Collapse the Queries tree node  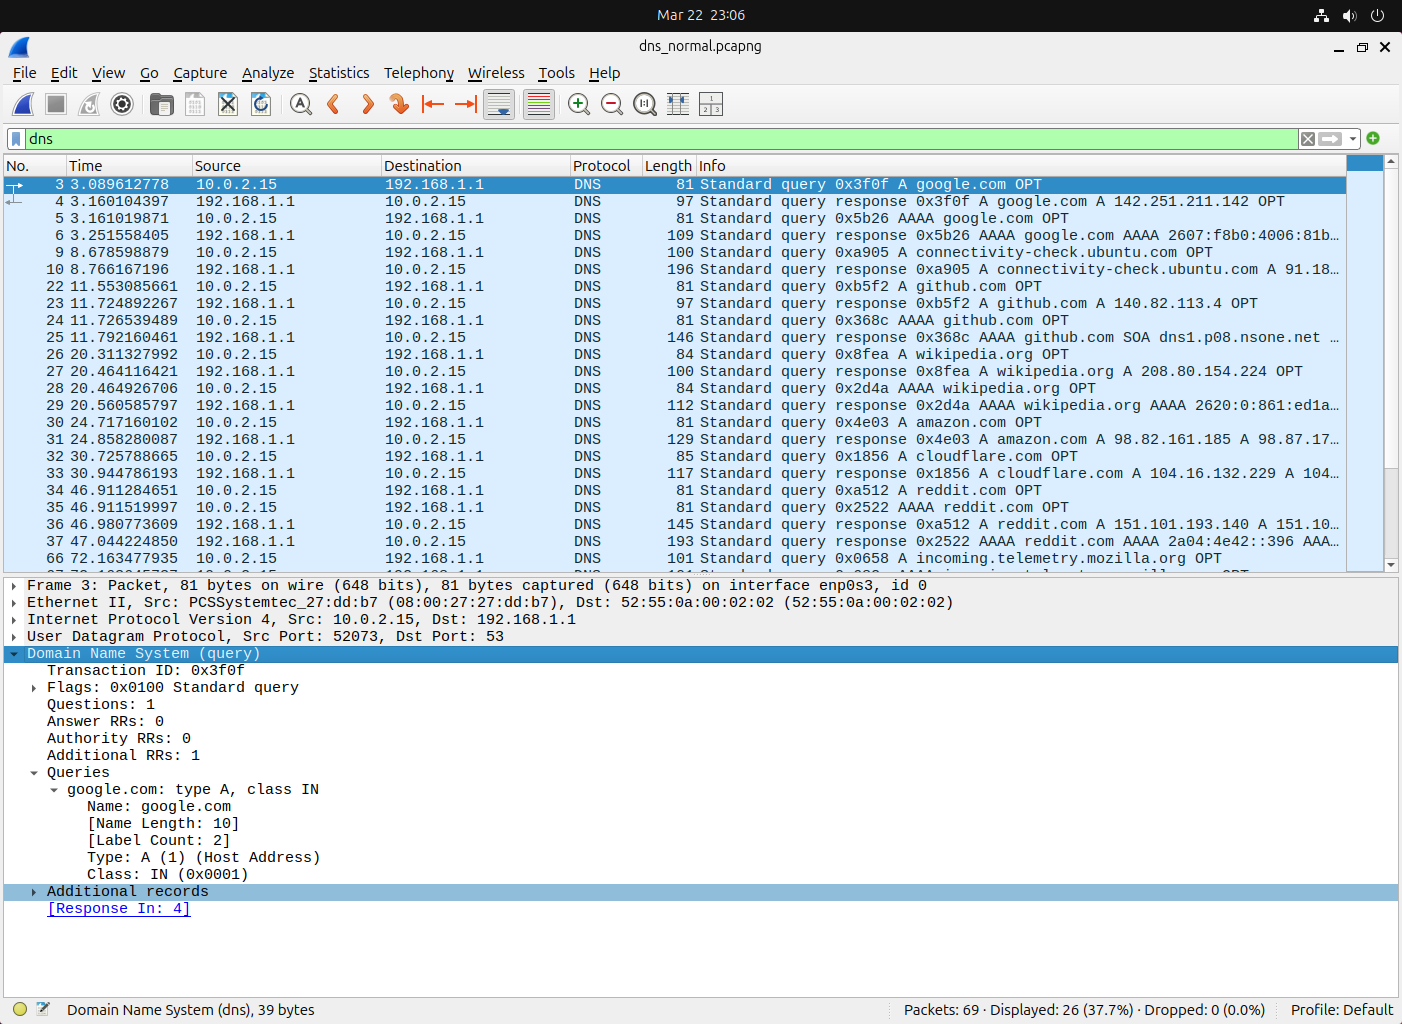pyautogui.click(x=34, y=773)
